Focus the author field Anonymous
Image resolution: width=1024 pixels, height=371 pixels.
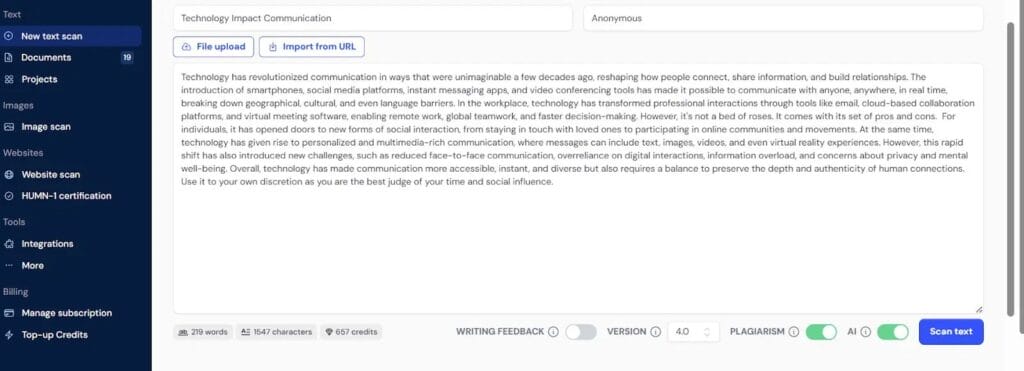coord(783,18)
